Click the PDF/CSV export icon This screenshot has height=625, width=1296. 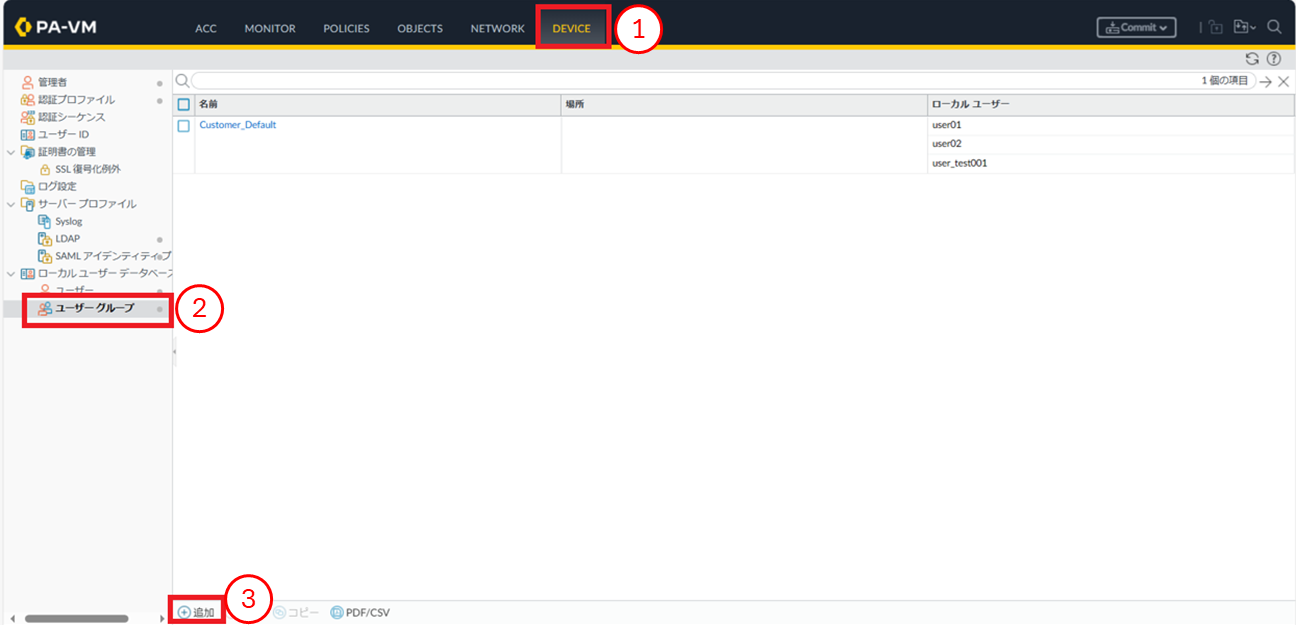337,612
